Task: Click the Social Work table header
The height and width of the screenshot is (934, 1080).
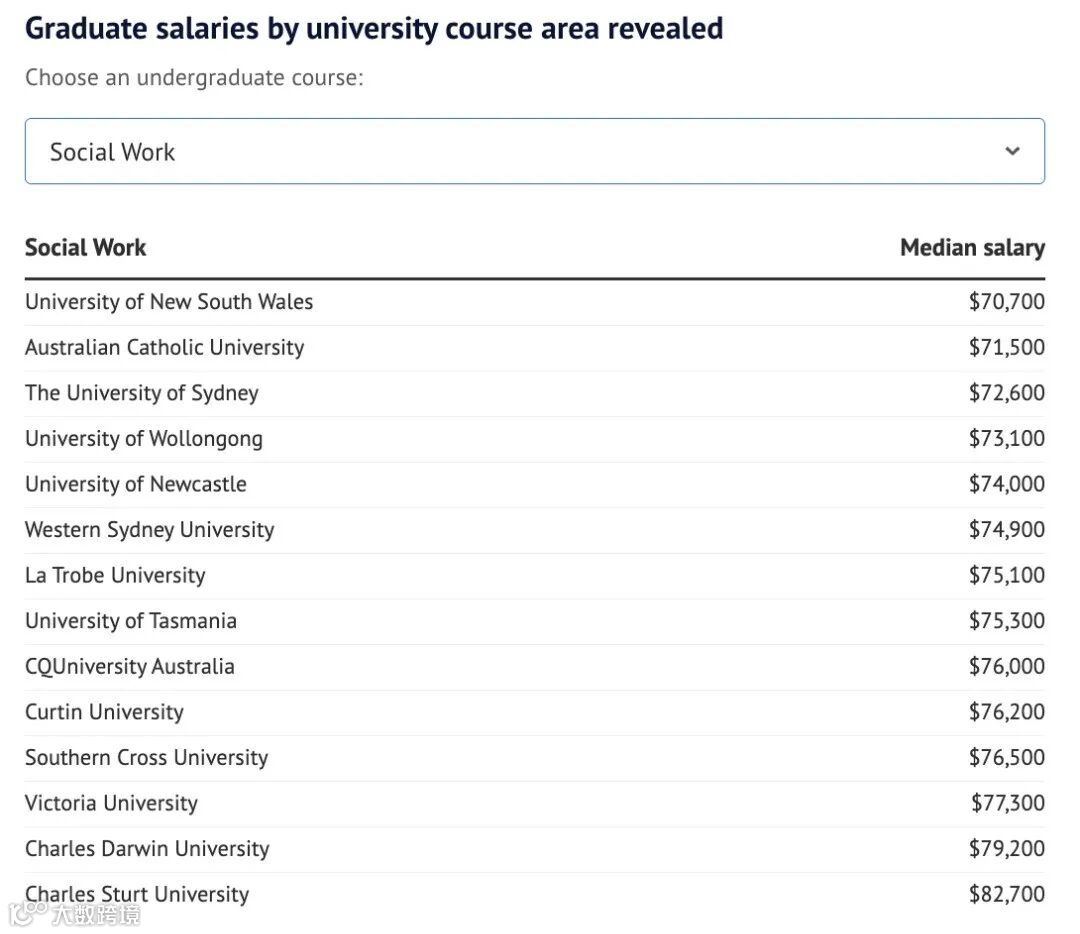Action: tap(86, 248)
